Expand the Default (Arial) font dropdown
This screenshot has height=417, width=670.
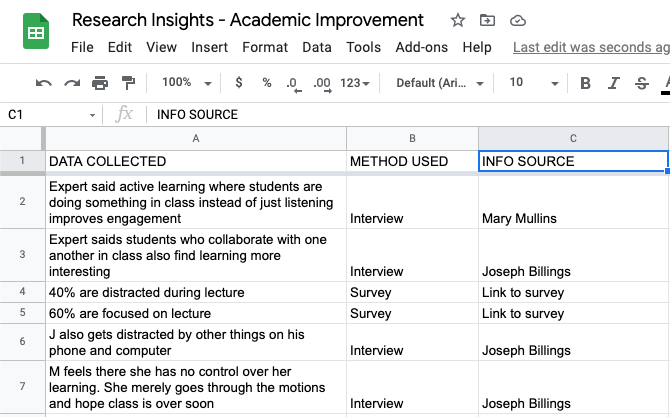click(x=440, y=83)
